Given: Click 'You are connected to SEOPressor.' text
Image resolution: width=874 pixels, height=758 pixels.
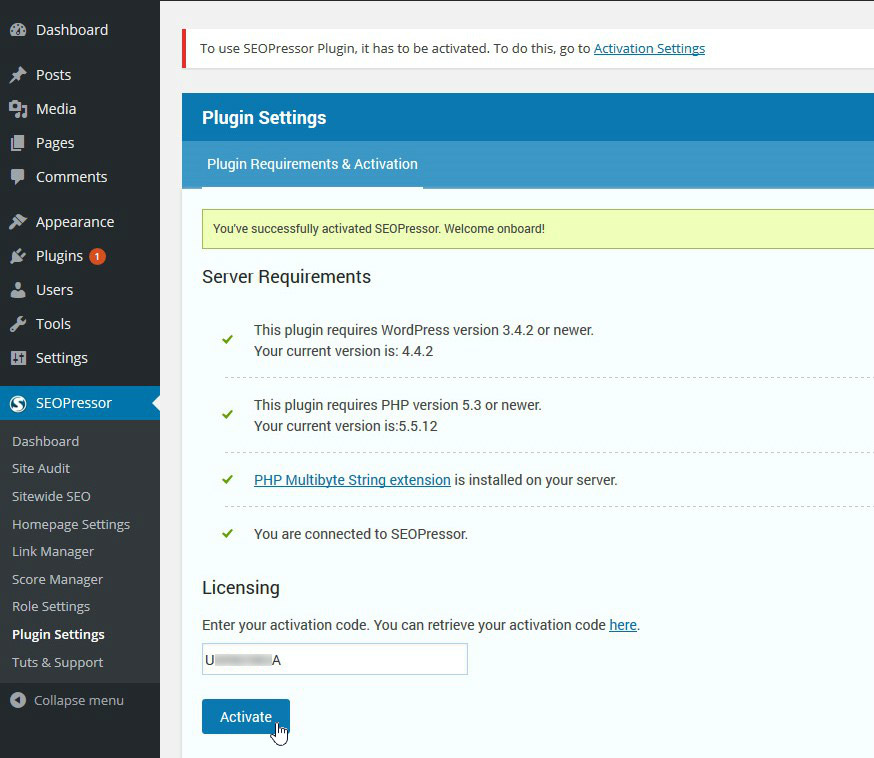Looking at the screenshot, I should click(x=361, y=535).
